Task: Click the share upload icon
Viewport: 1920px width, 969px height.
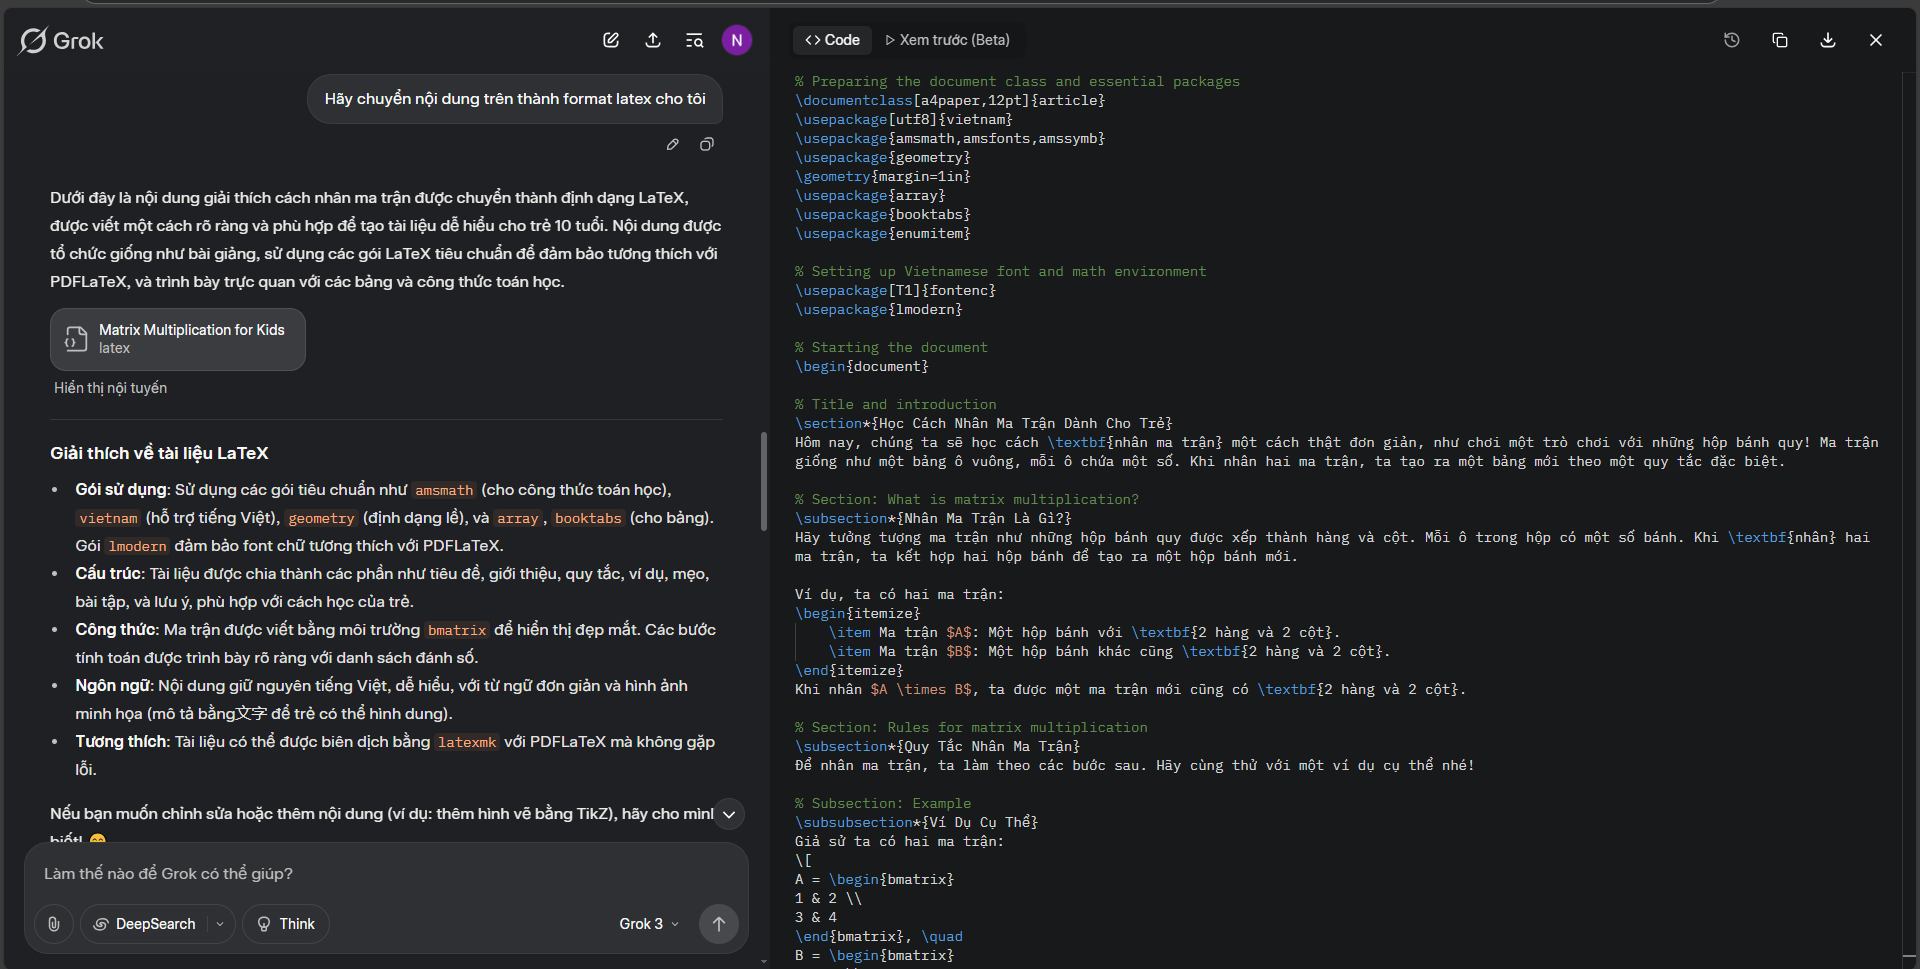Action: point(653,40)
